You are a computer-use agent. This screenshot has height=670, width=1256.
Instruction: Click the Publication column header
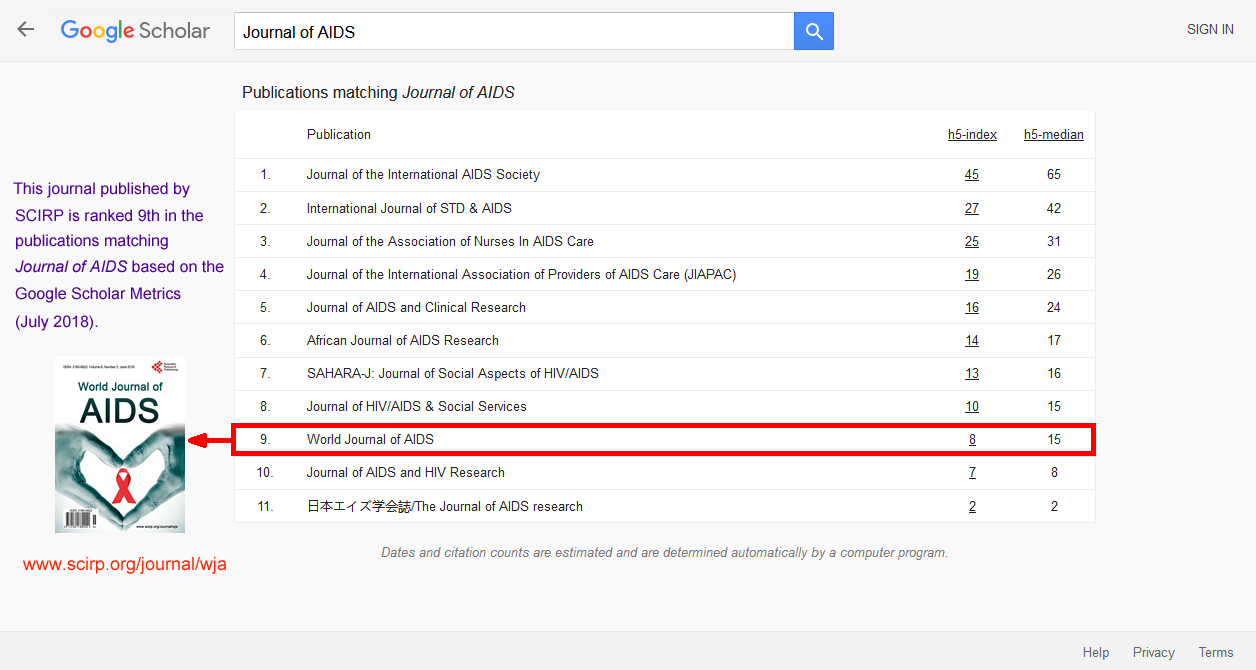[339, 135]
